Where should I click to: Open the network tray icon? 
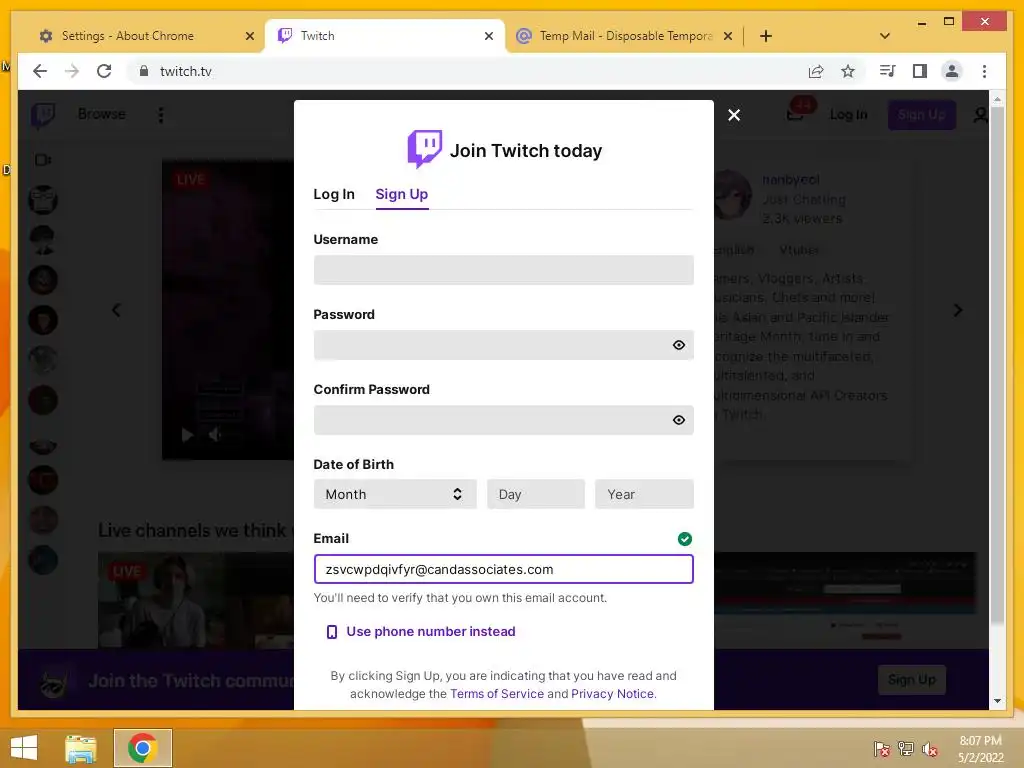pos(906,749)
